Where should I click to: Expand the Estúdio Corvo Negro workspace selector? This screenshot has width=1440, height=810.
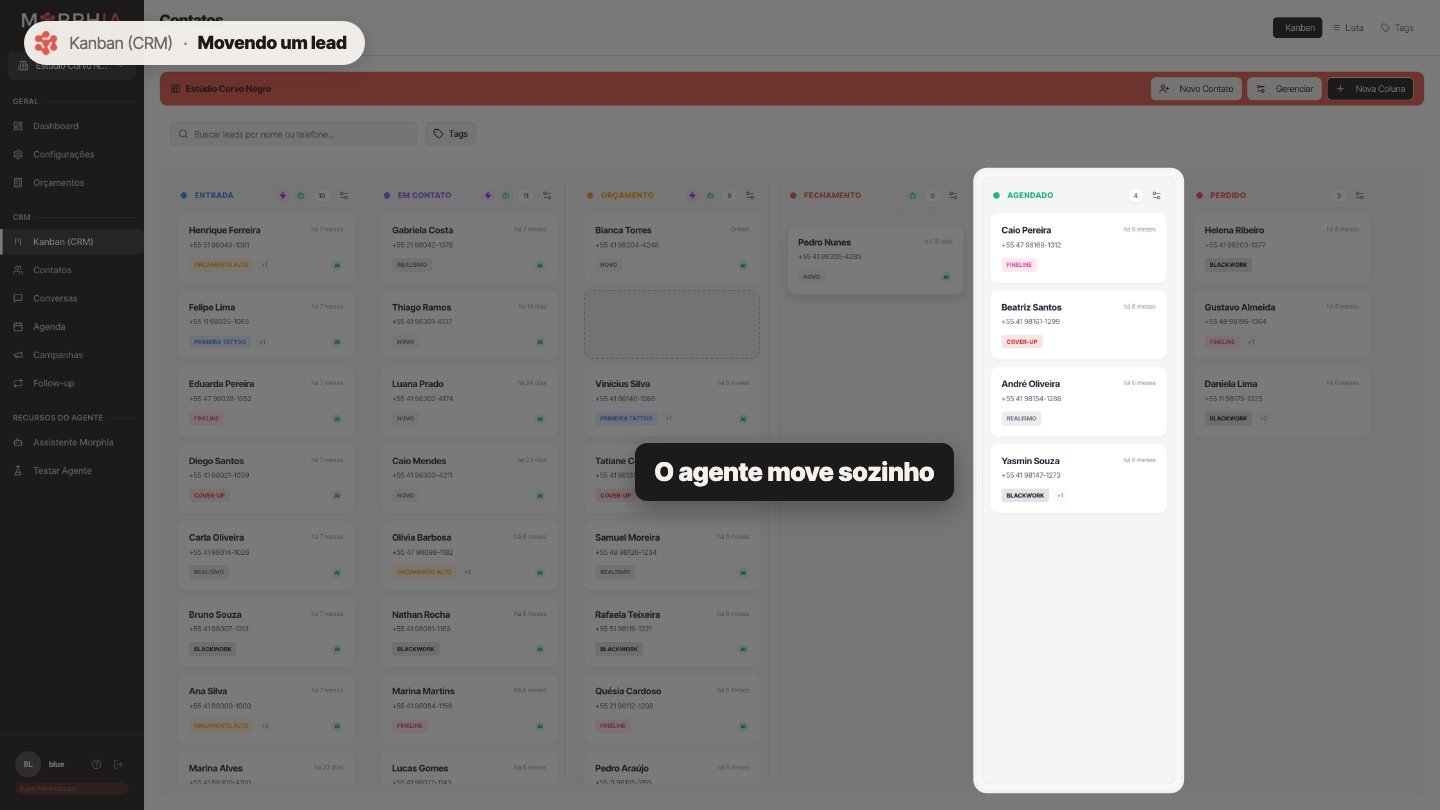(x=72, y=66)
